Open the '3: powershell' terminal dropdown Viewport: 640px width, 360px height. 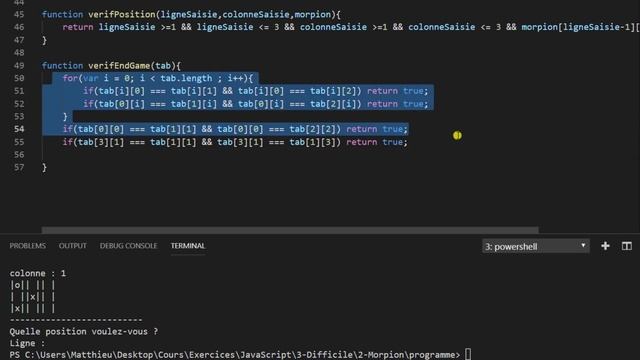(536, 247)
